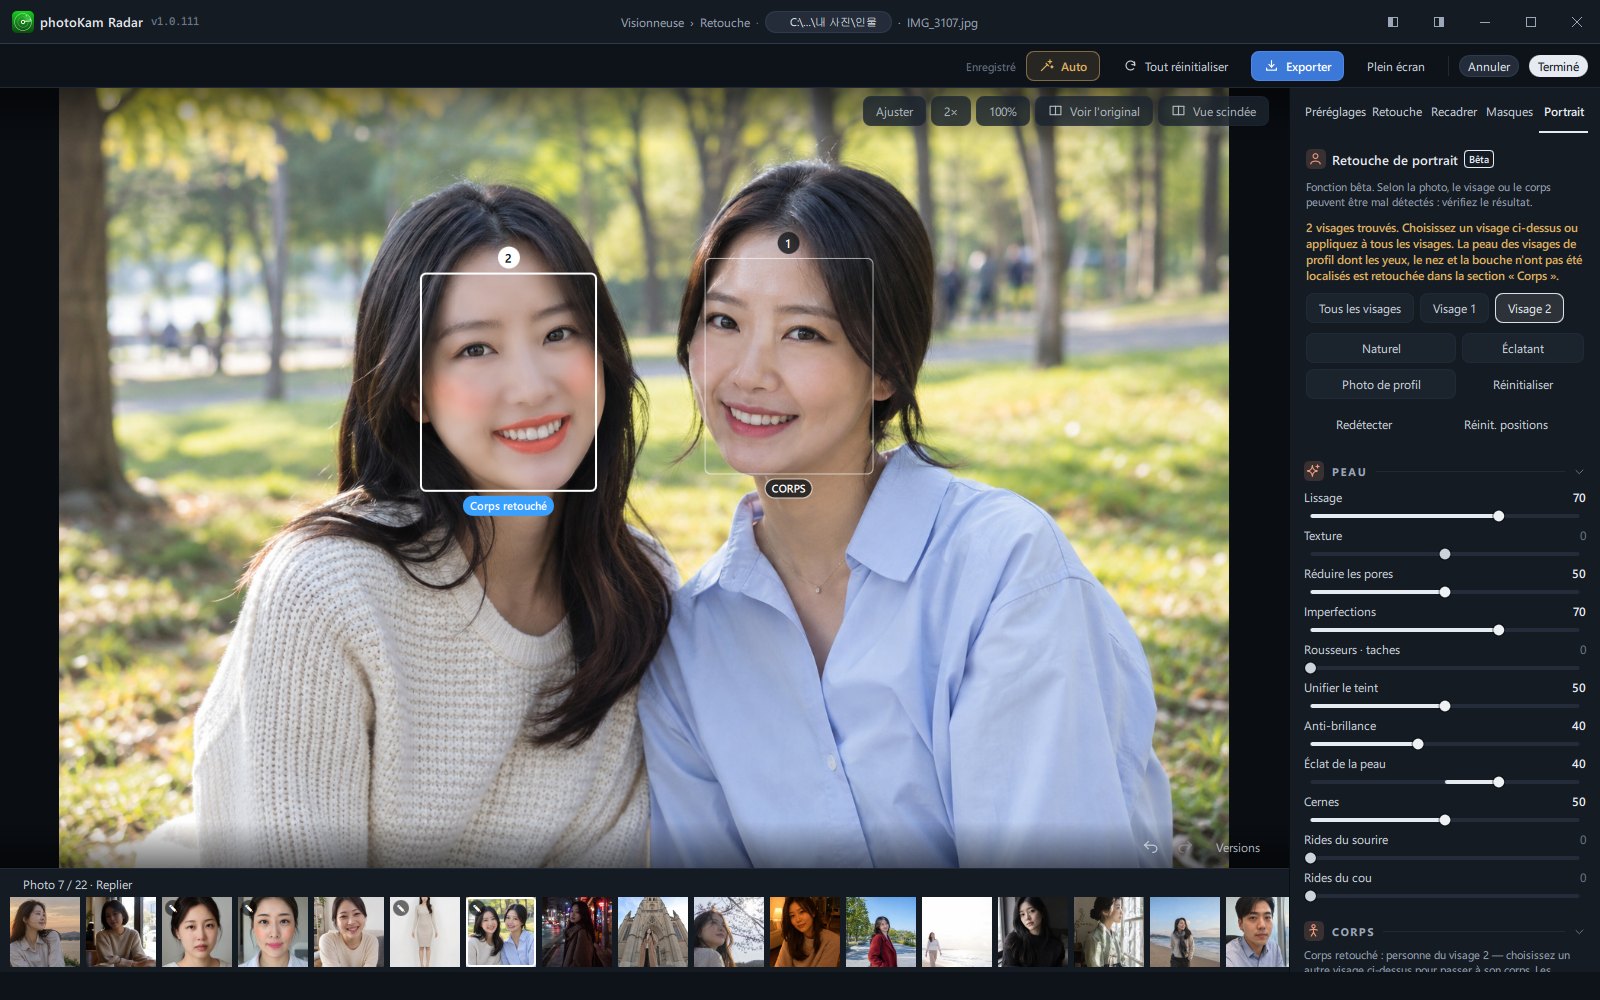The width and height of the screenshot is (1600, 1000).
Task: Toggle the left panel layout icon
Action: [x=1393, y=22]
